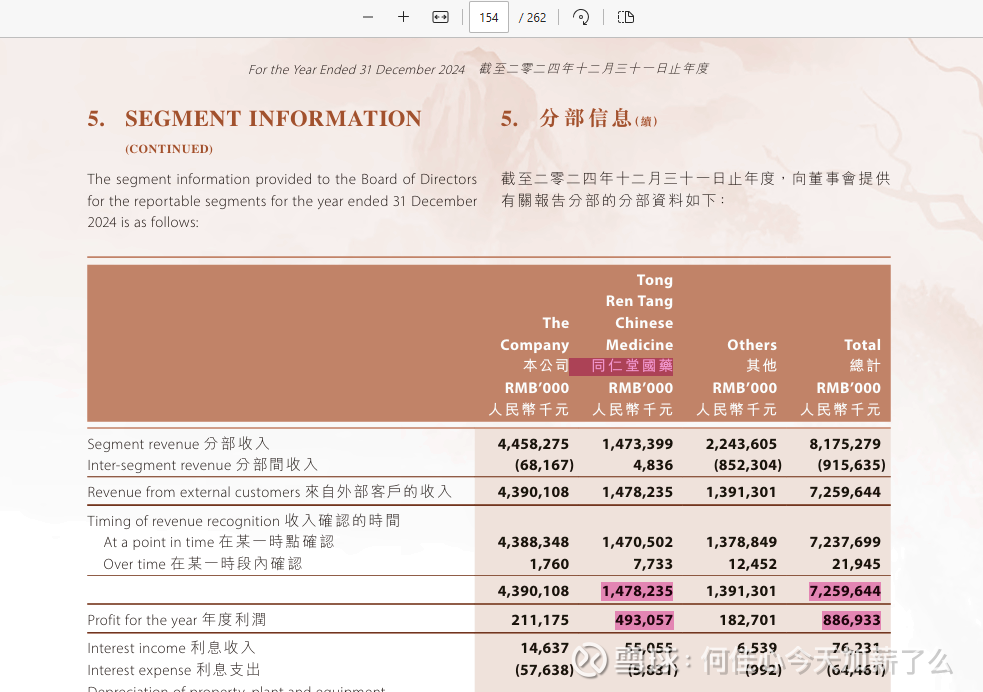
Task: Select highlighted profit figure 493,057
Action: pos(643,620)
